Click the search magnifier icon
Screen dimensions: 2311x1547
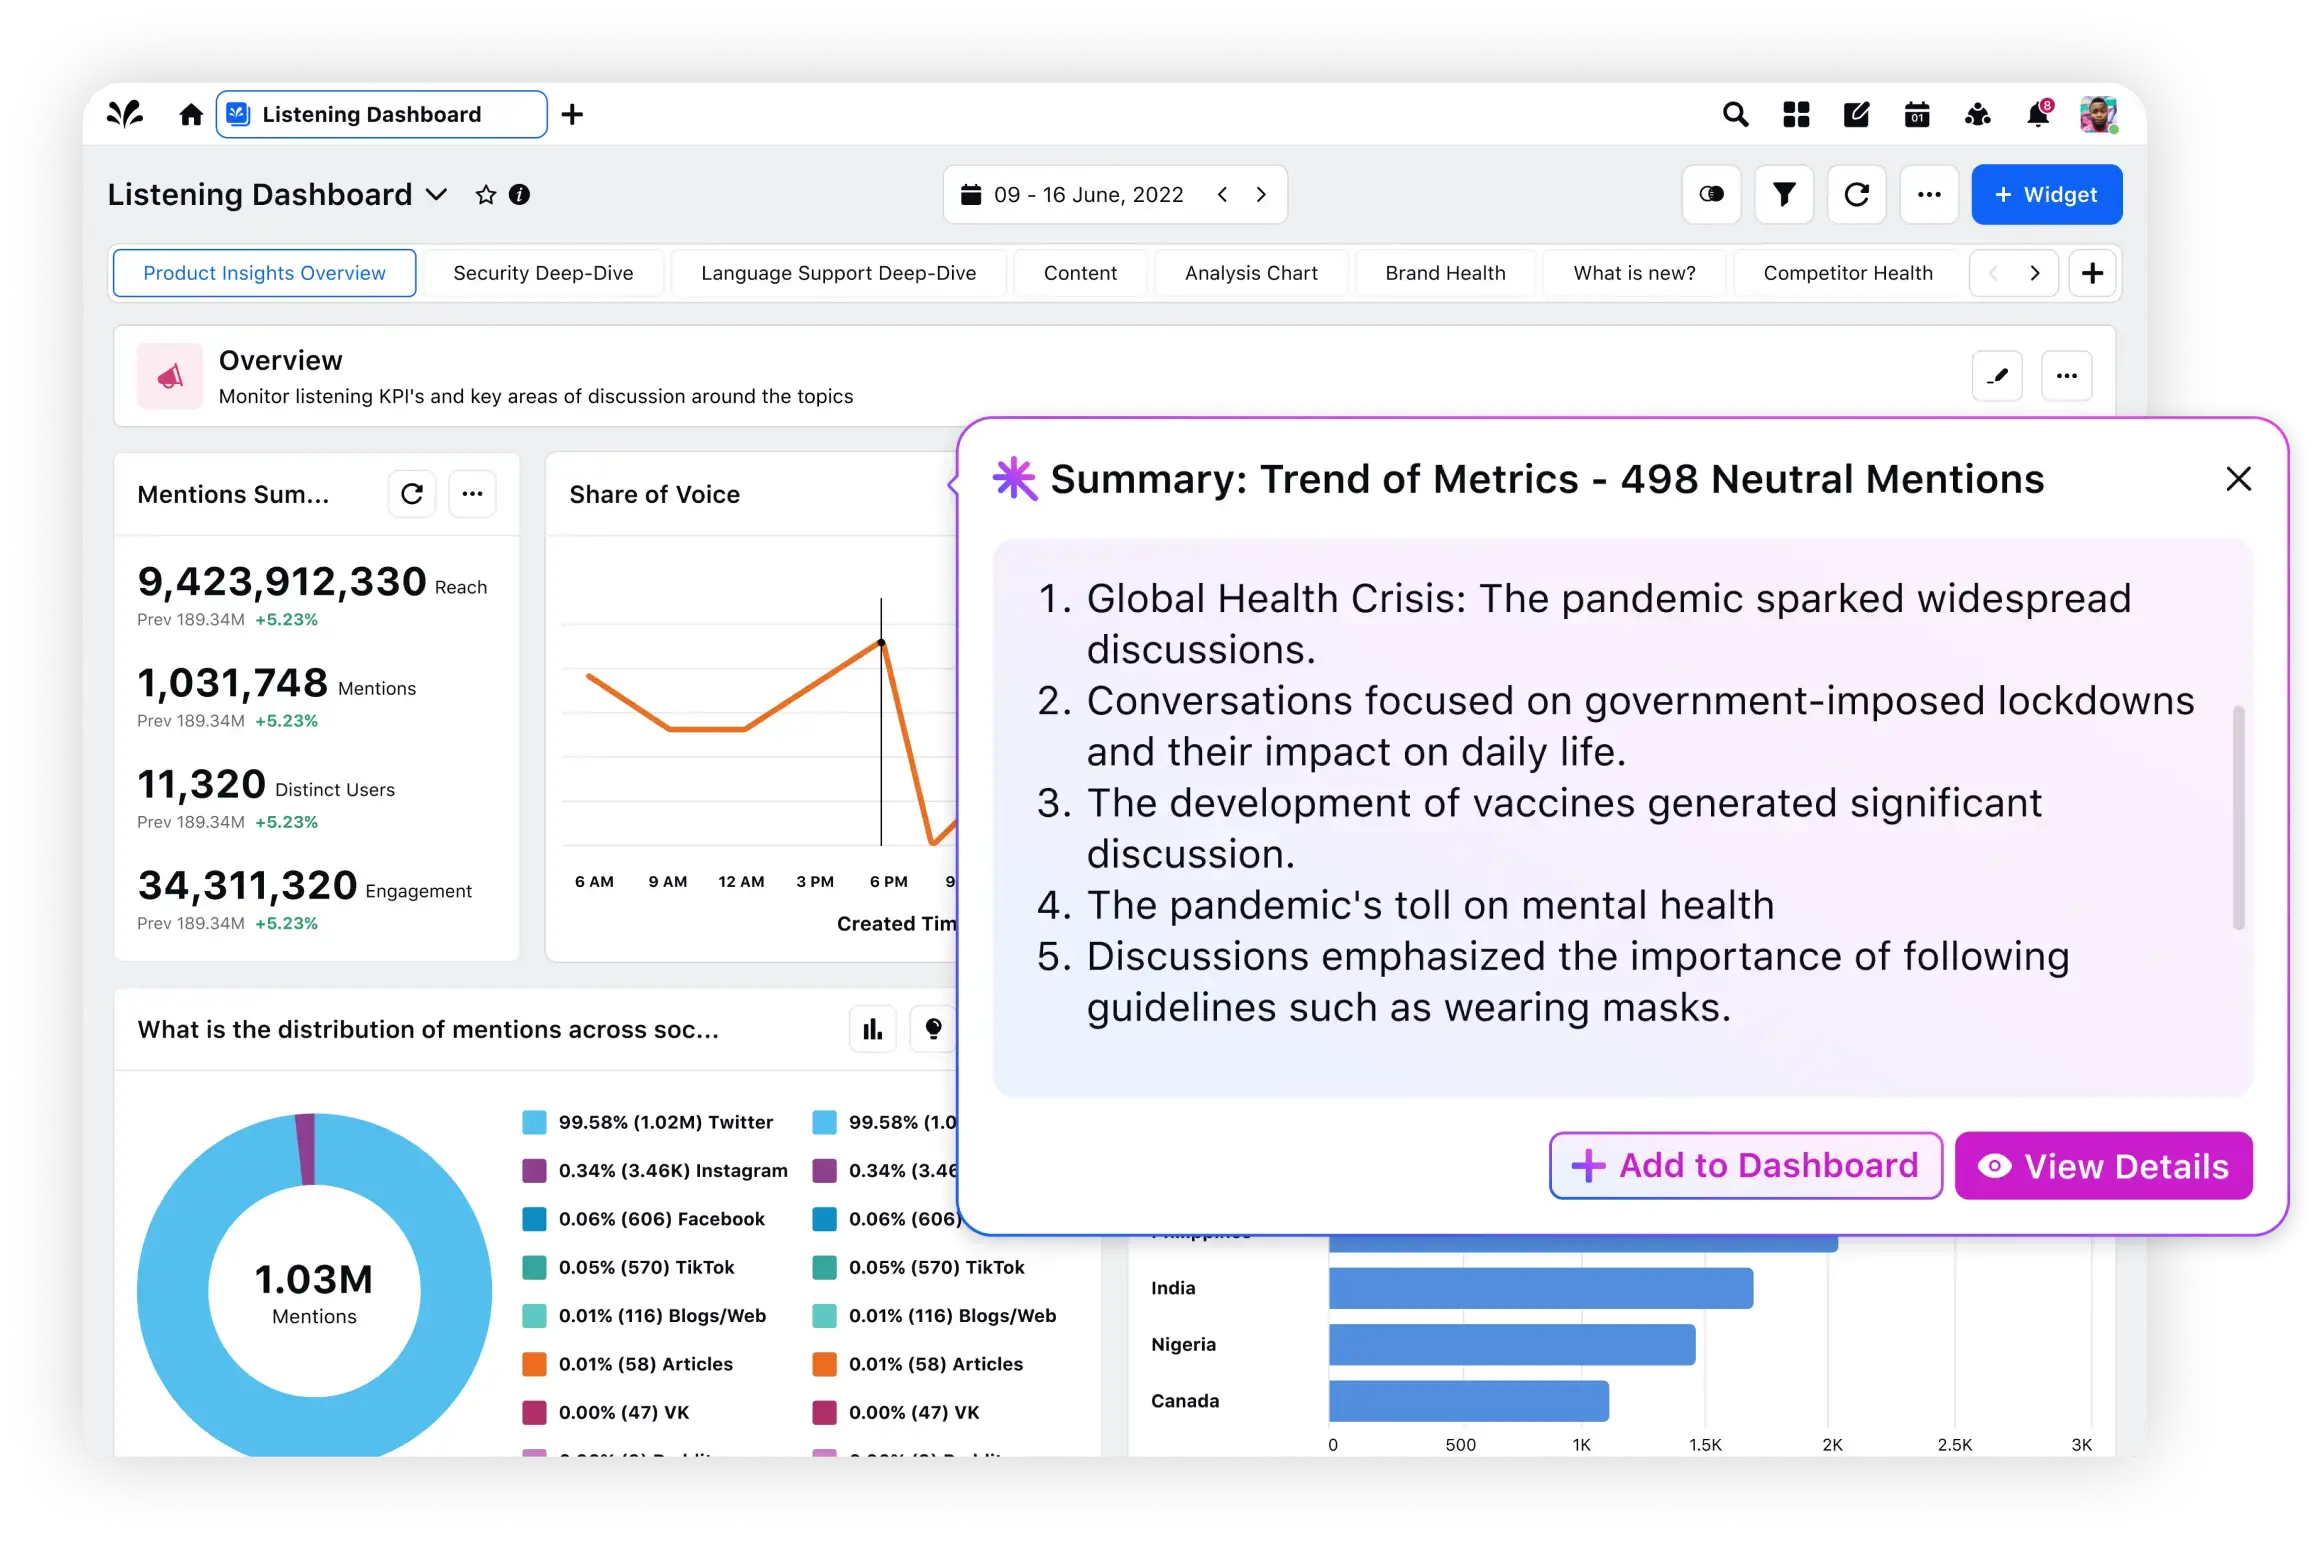coord(1735,115)
